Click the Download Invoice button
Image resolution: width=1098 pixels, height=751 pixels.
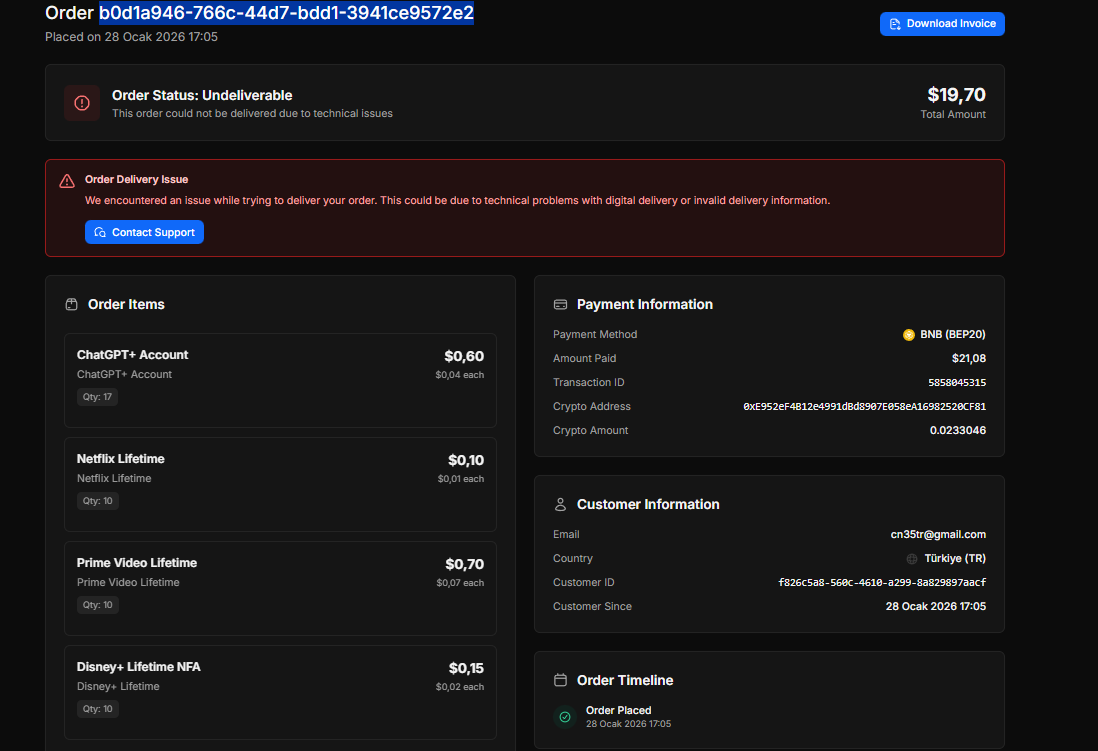pyautogui.click(x=942, y=24)
